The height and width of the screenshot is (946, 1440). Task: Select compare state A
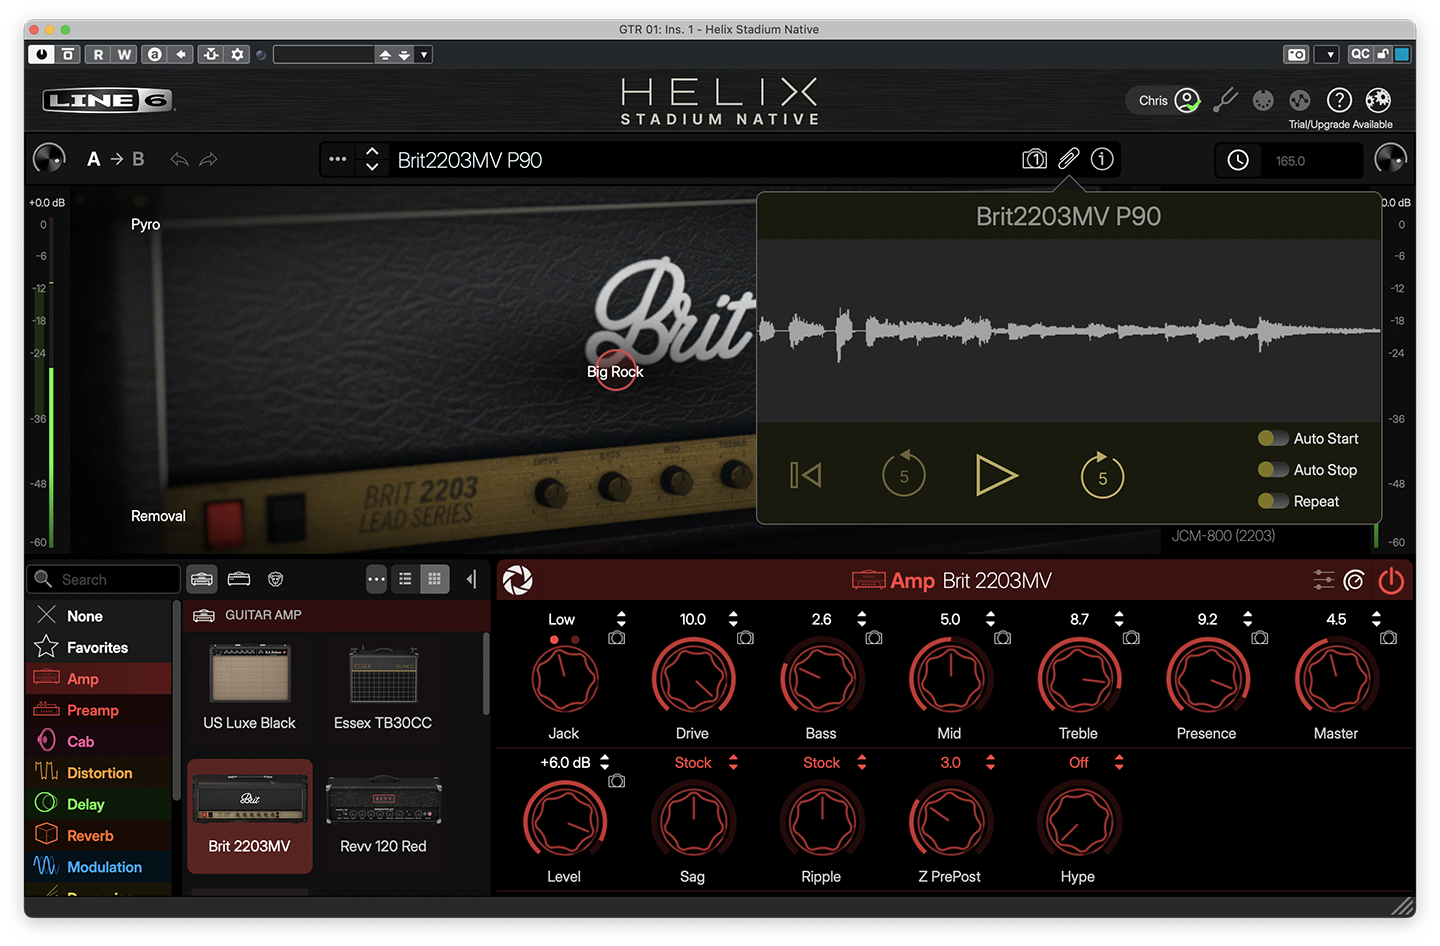click(94, 159)
